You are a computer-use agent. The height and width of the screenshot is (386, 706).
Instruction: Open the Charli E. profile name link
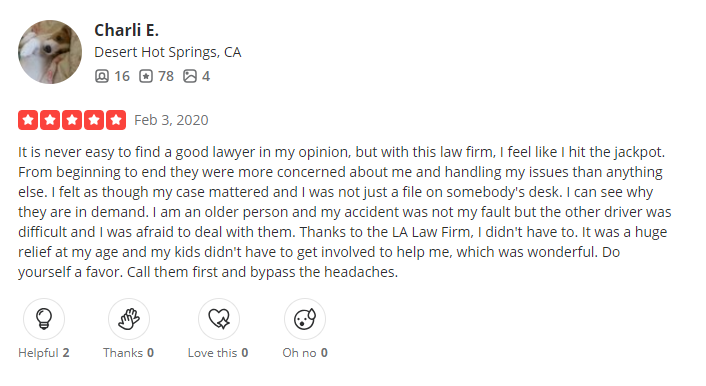pos(127,30)
